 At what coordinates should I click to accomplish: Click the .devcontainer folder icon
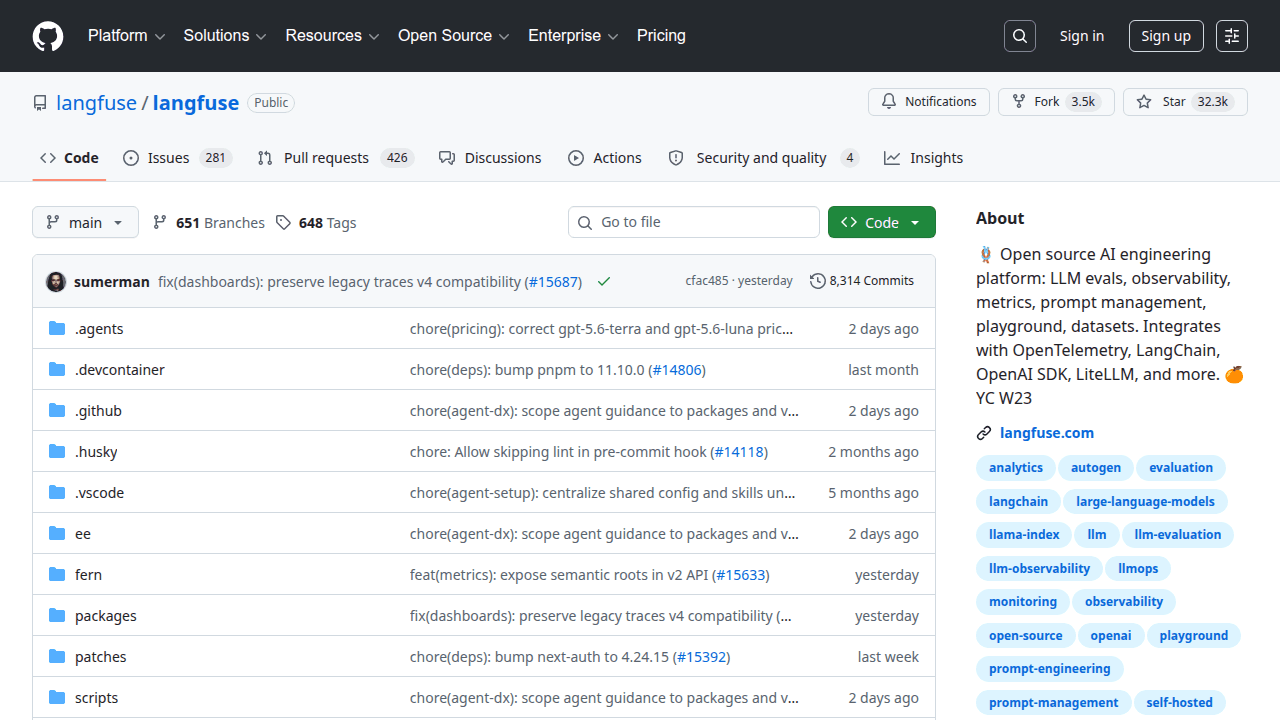57,370
